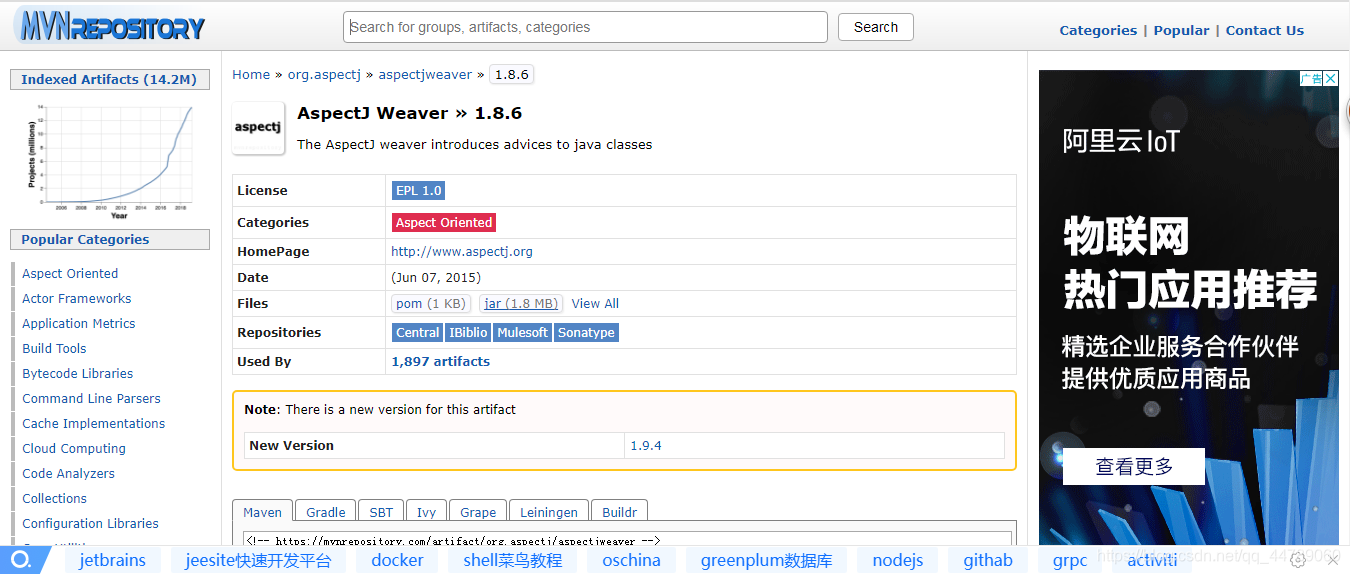The image size is (1350, 574).
Task: Click the Search button
Action: [x=876, y=27]
